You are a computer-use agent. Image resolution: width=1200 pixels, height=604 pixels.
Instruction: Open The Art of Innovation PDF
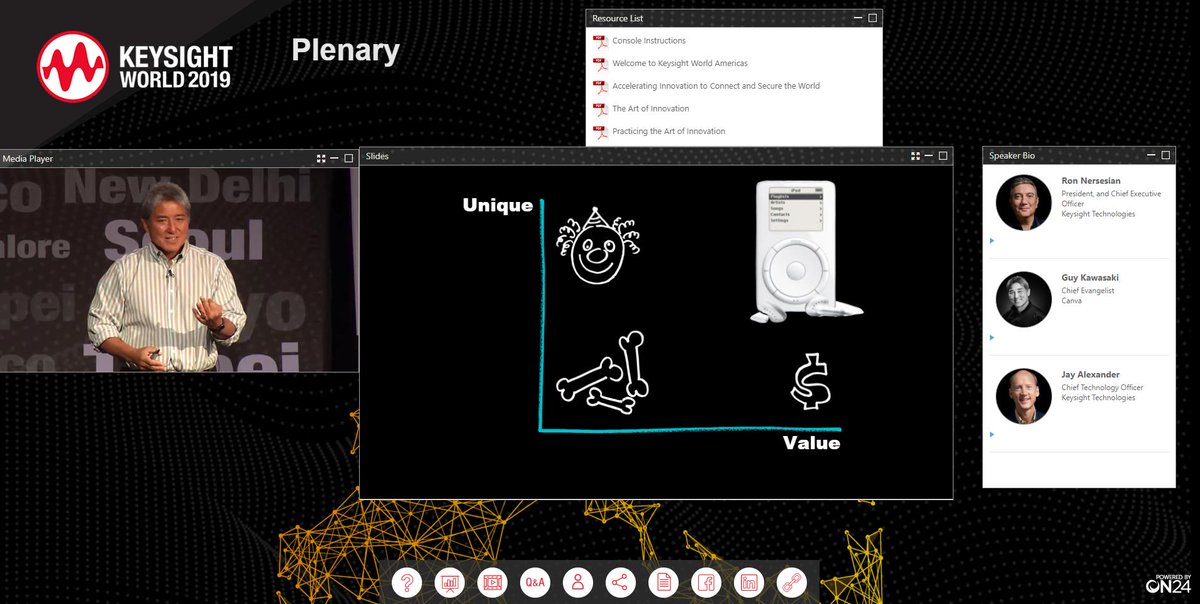(x=649, y=108)
